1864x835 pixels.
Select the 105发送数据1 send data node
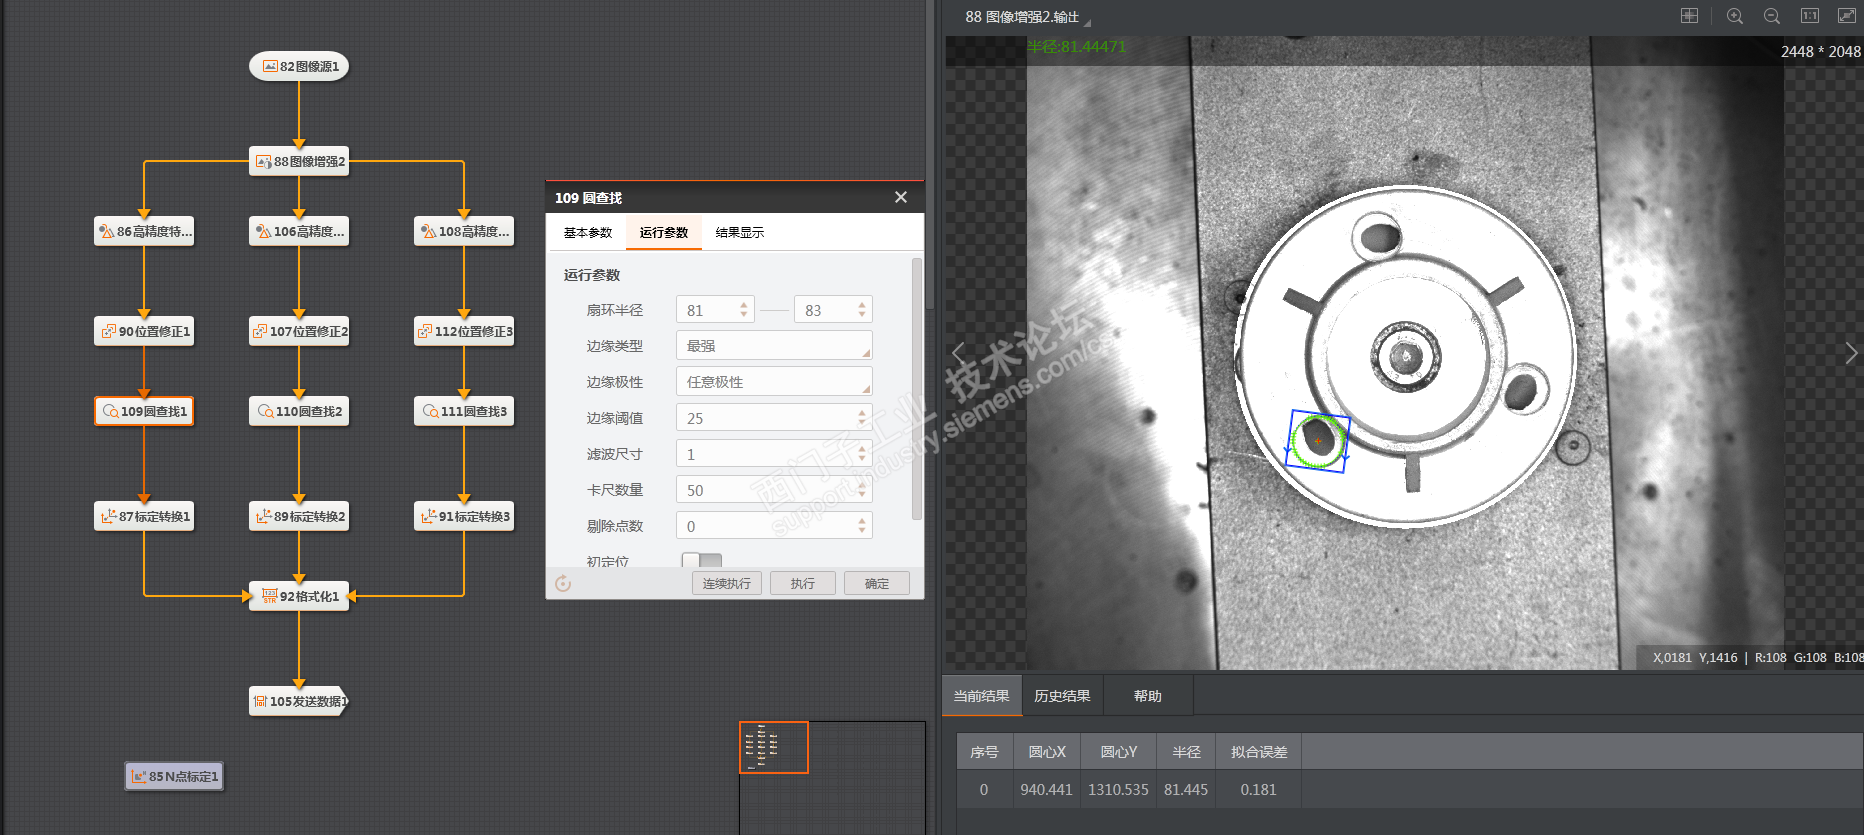click(x=299, y=701)
